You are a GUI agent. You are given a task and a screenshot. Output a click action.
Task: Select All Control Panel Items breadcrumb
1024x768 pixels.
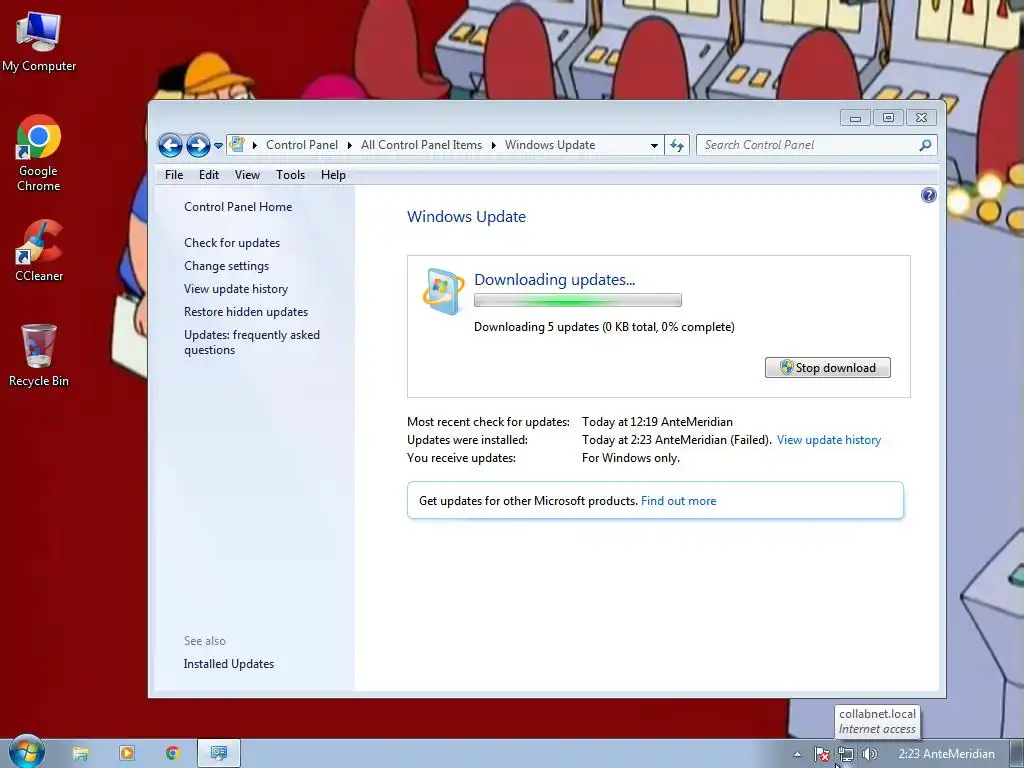point(421,145)
